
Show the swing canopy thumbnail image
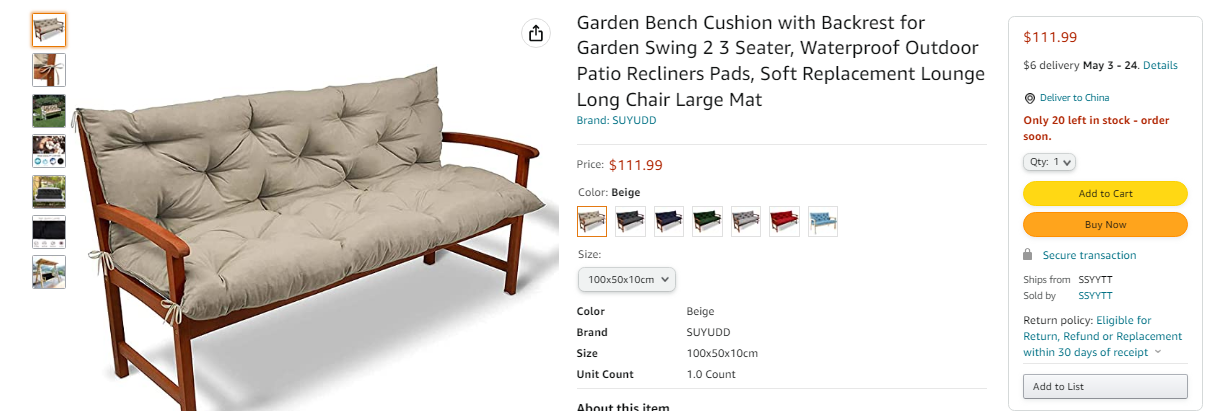coord(49,272)
